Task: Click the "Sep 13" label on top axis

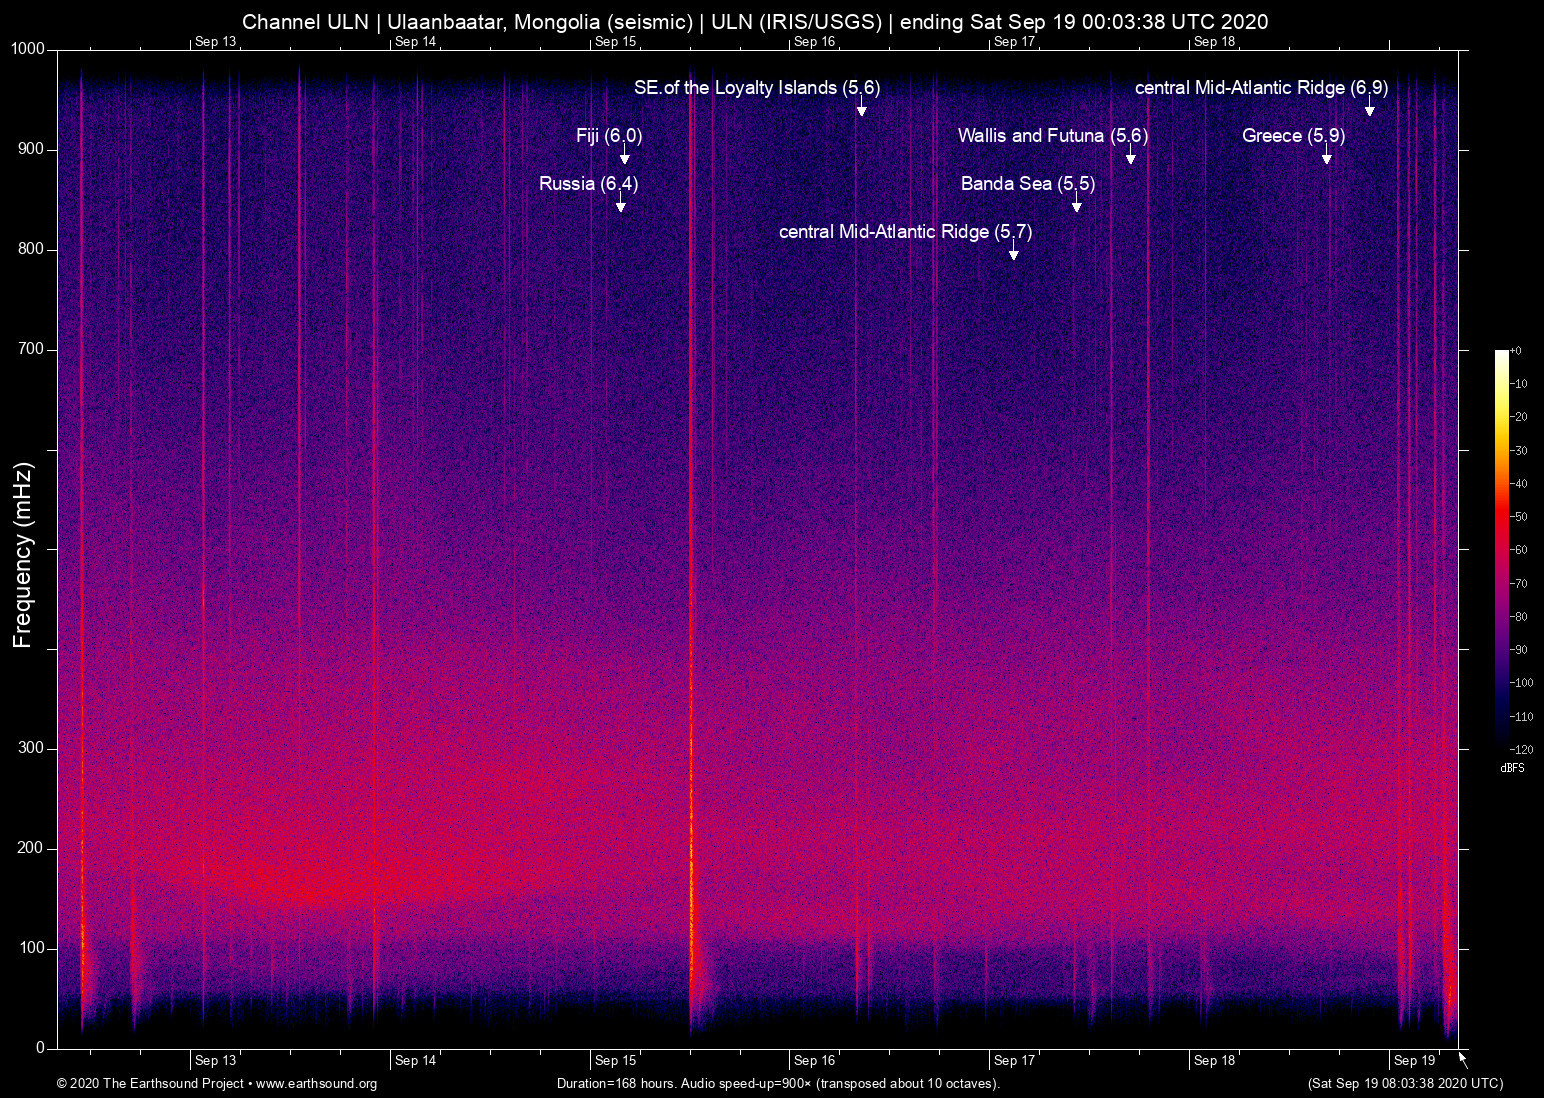Action: pyautogui.click(x=214, y=42)
